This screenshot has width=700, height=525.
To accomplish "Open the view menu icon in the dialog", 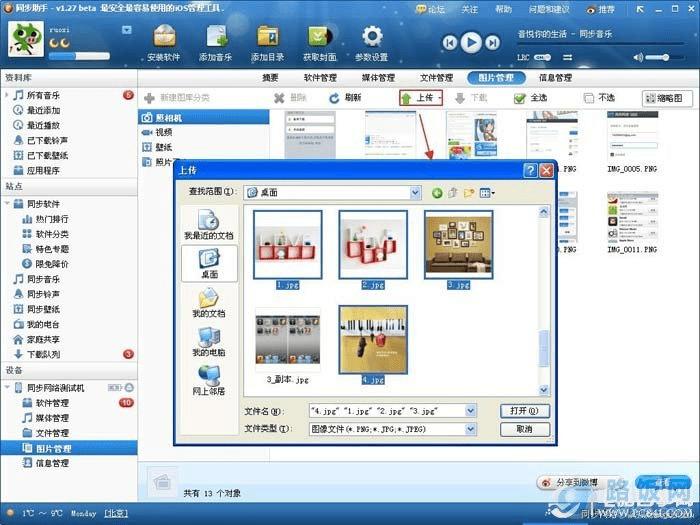I will point(487,193).
